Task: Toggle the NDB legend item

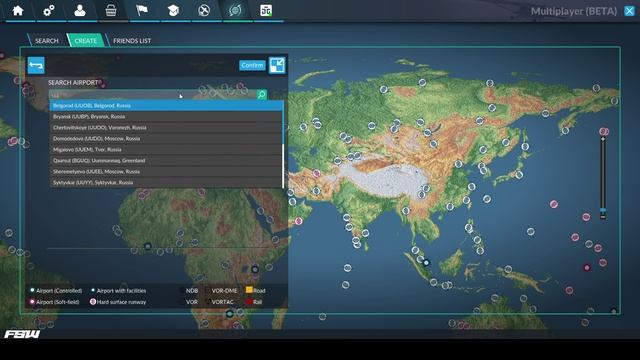Action: tap(189, 291)
